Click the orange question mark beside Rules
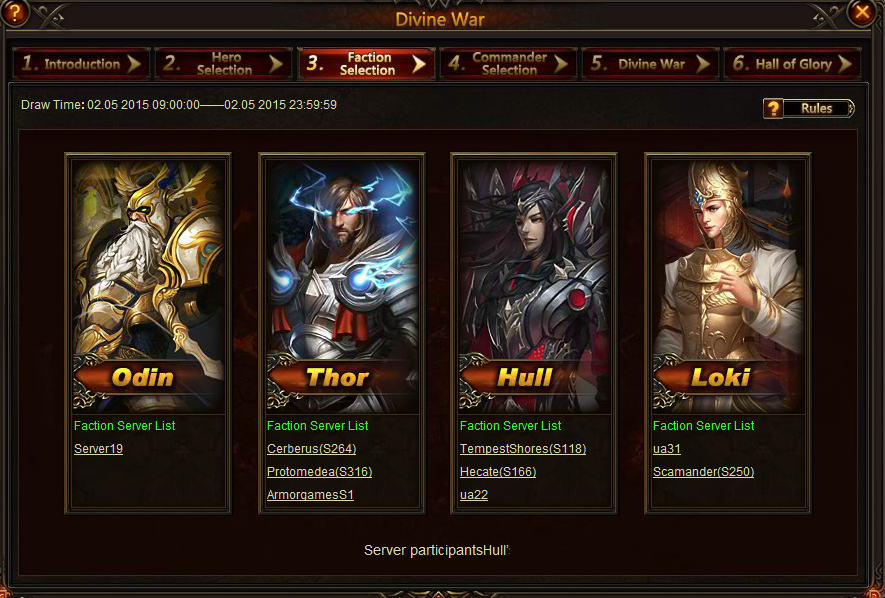885x598 pixels. coord(773,108)
